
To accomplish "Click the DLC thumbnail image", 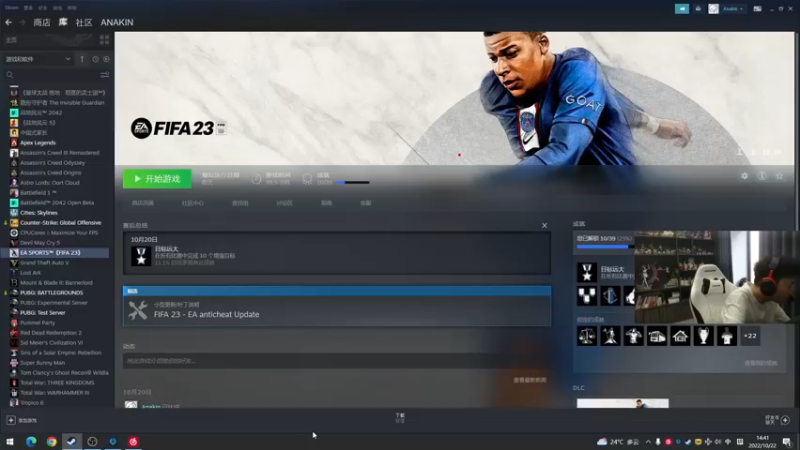I will 622,404.
